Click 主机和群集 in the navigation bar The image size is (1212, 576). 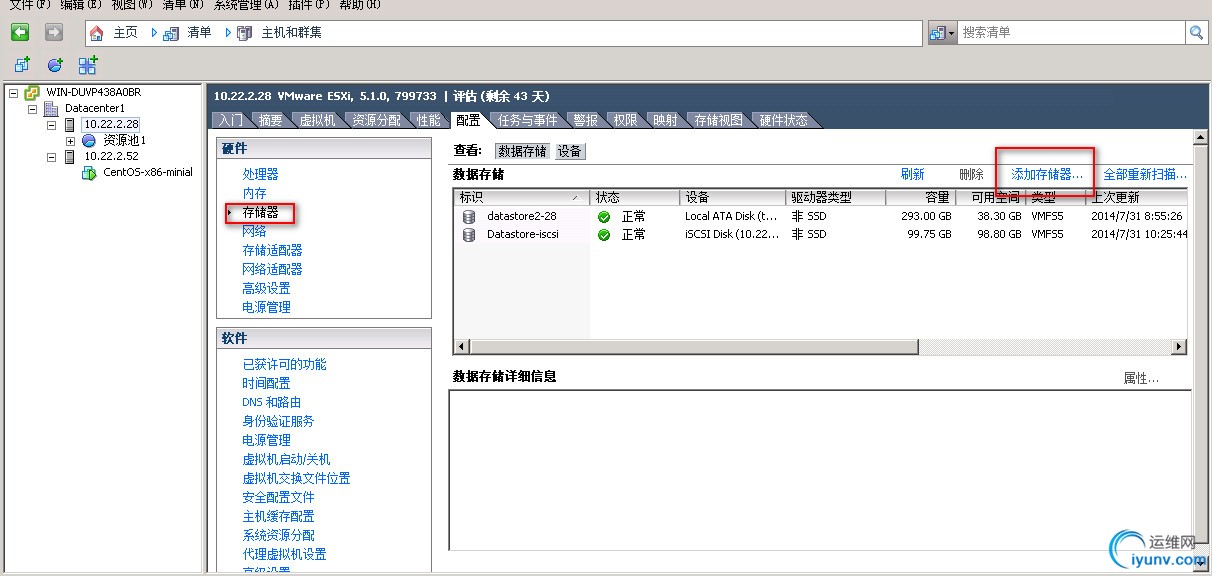coord(292,33)
